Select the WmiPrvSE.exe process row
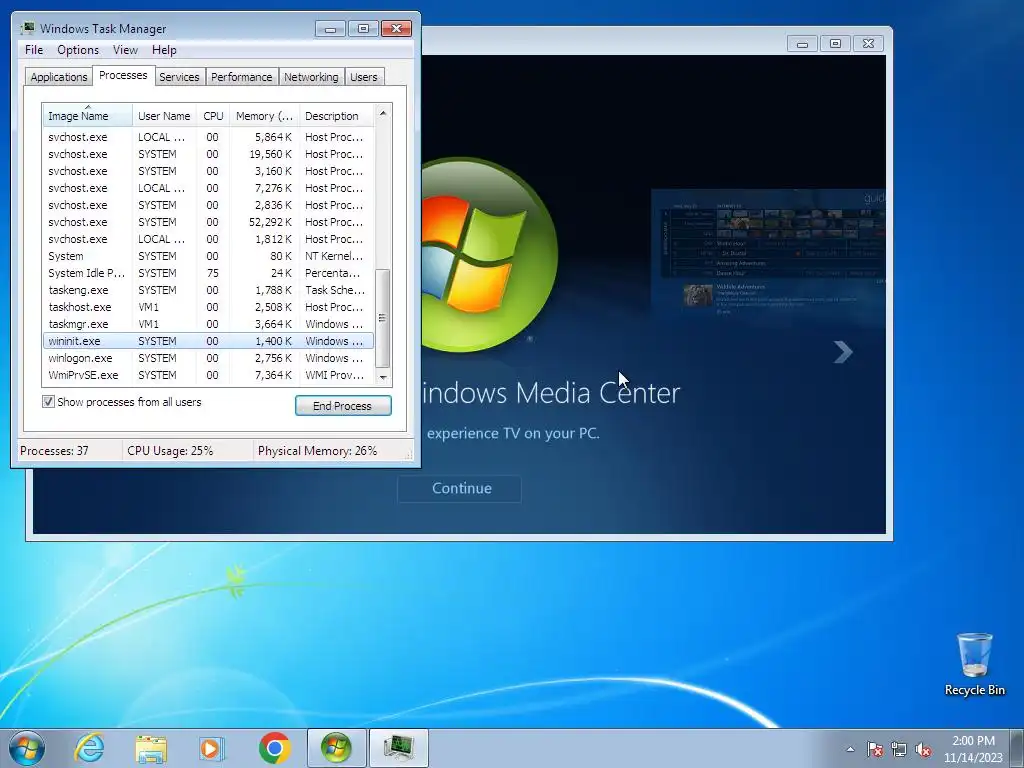This screenshot has width=1024, height=768. pos(208,375)
